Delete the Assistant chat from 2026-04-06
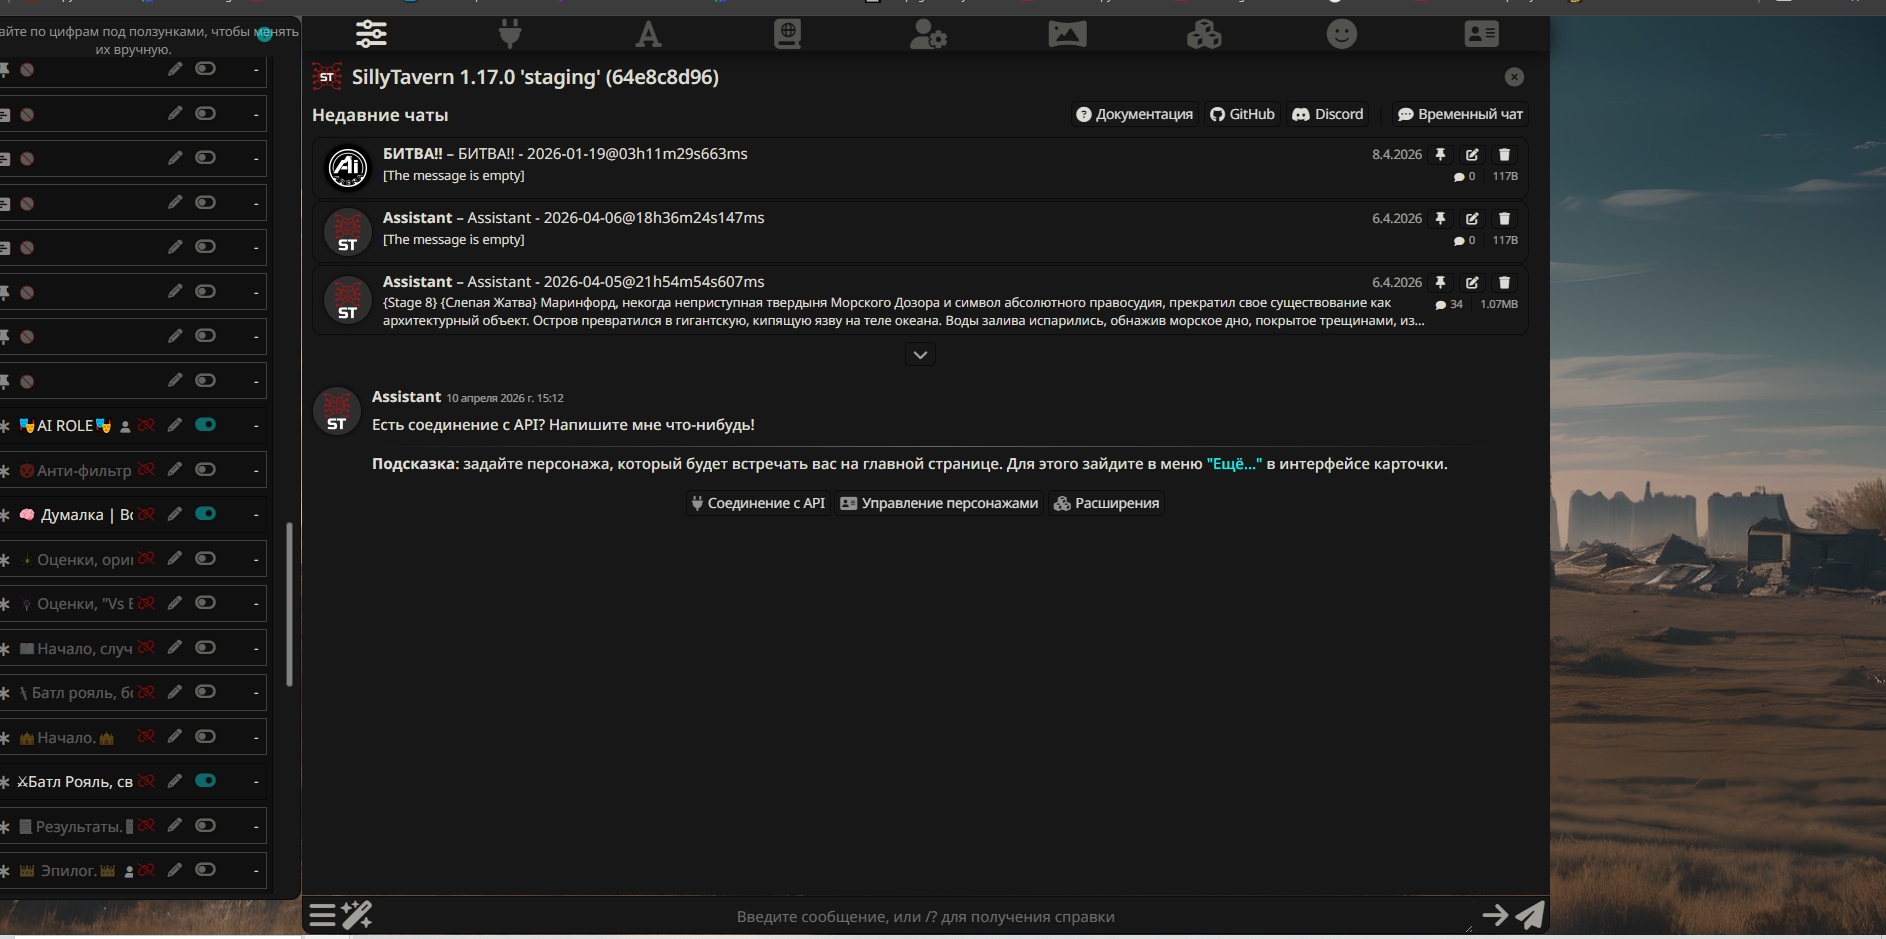This screenshot has width=1886, height=939. tap(1504, 219)
